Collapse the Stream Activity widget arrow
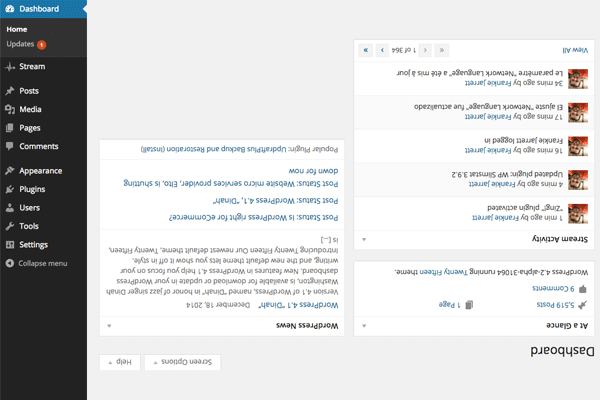The height and width of the screenshot is (400, 600). (364, 239)
